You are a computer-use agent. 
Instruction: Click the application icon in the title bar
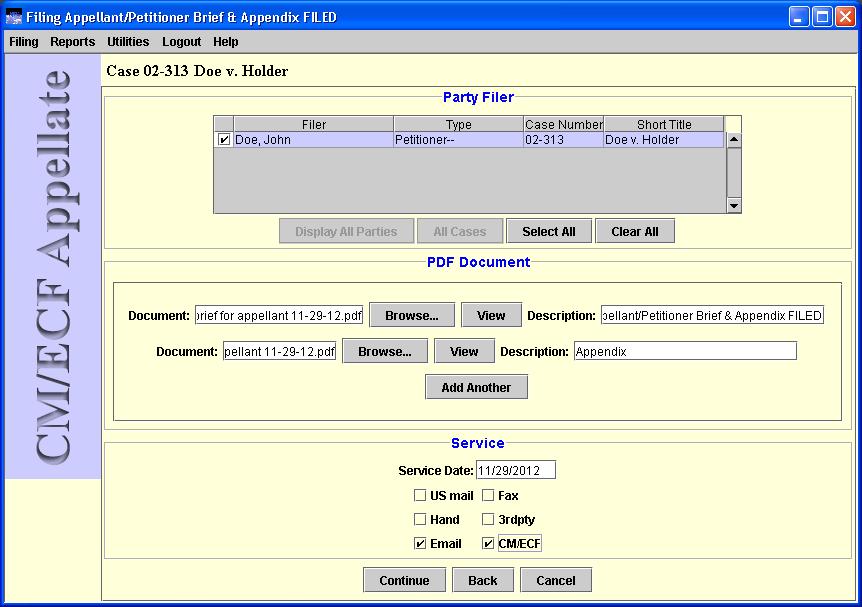click(x=14, y=17)
